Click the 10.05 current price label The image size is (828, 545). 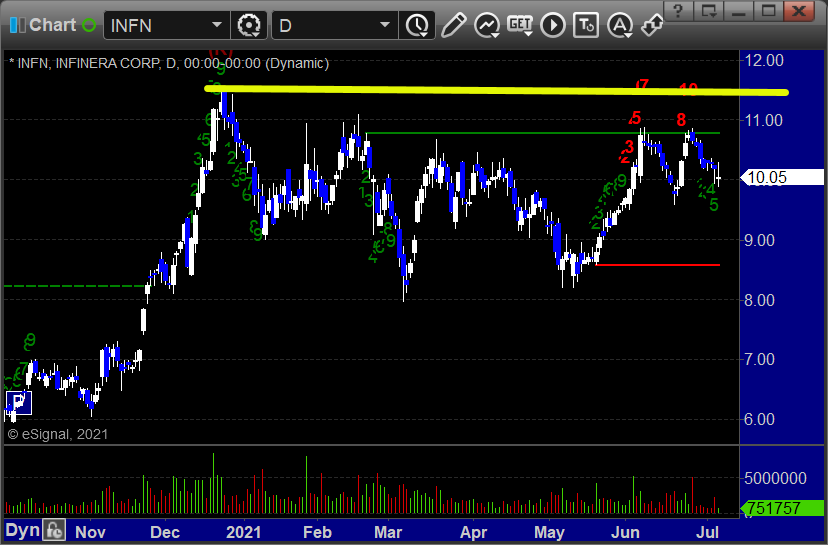point(783,177)
